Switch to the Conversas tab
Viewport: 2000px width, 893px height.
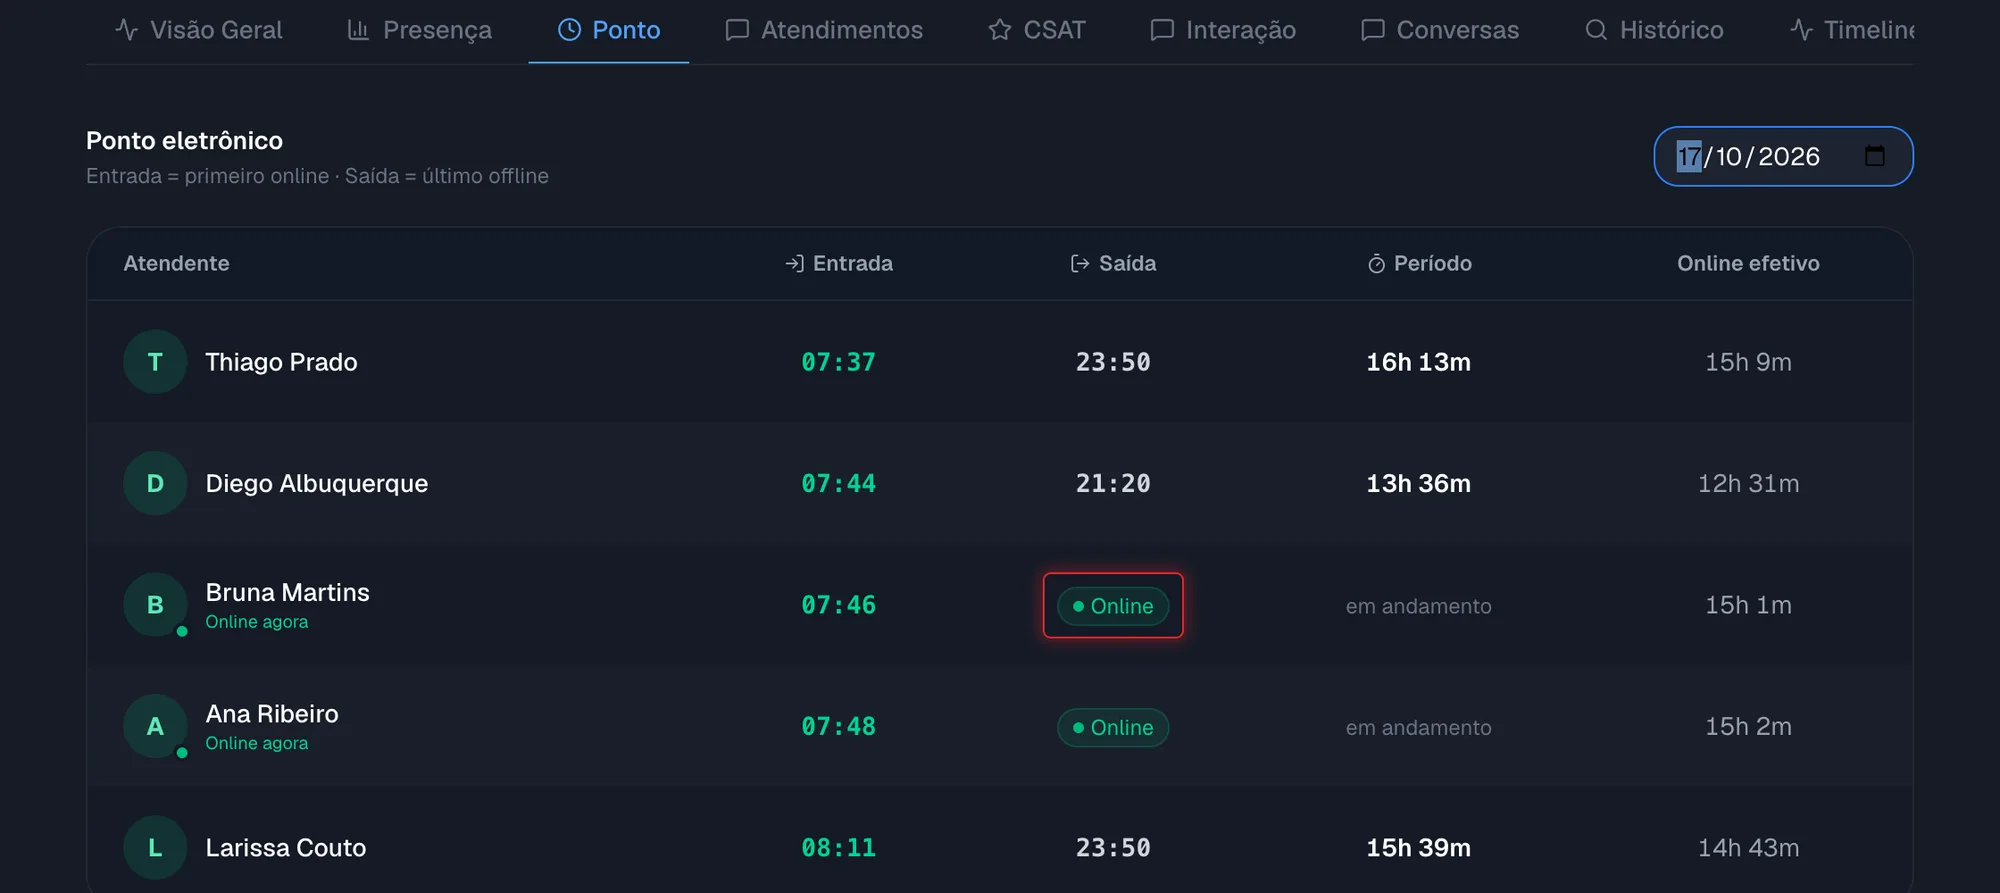click(x=1440, y=30)
